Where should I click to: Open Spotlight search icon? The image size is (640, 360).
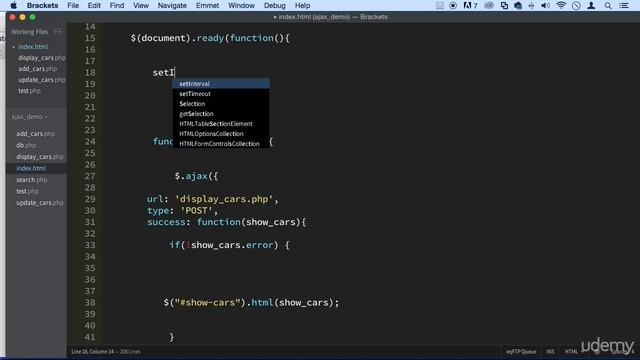608,5
